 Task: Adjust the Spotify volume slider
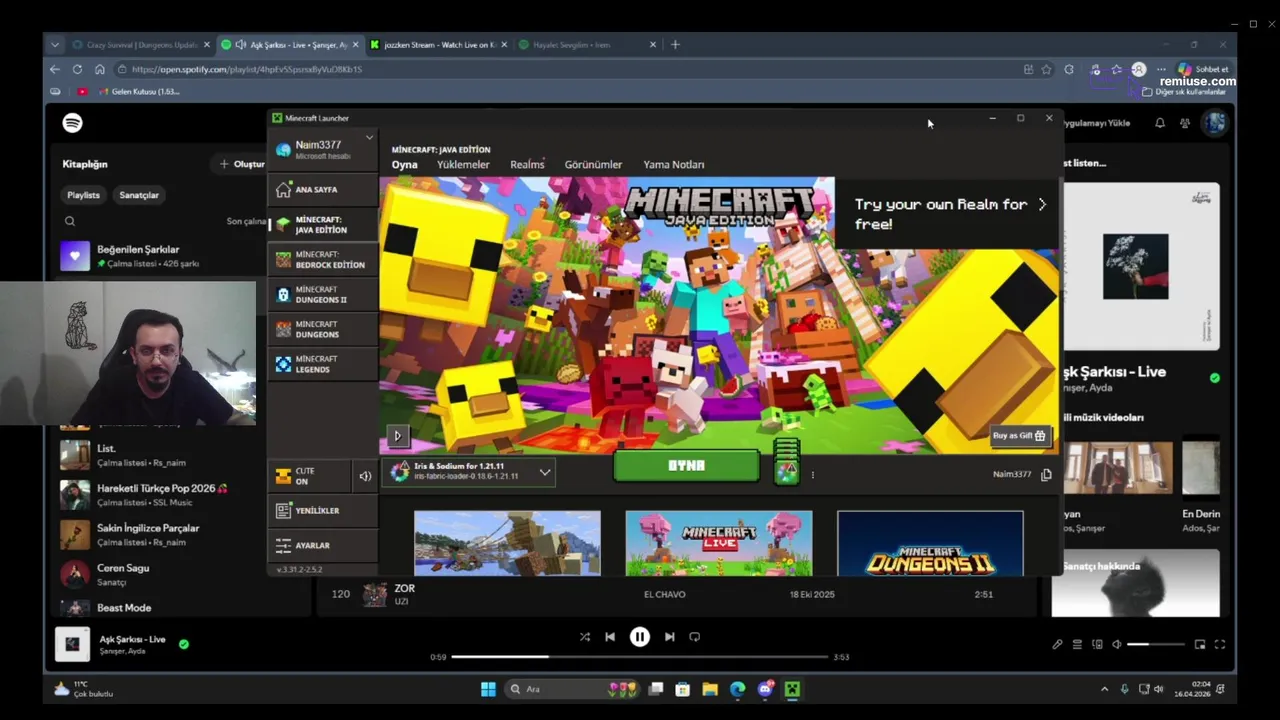click(1155, 644)
